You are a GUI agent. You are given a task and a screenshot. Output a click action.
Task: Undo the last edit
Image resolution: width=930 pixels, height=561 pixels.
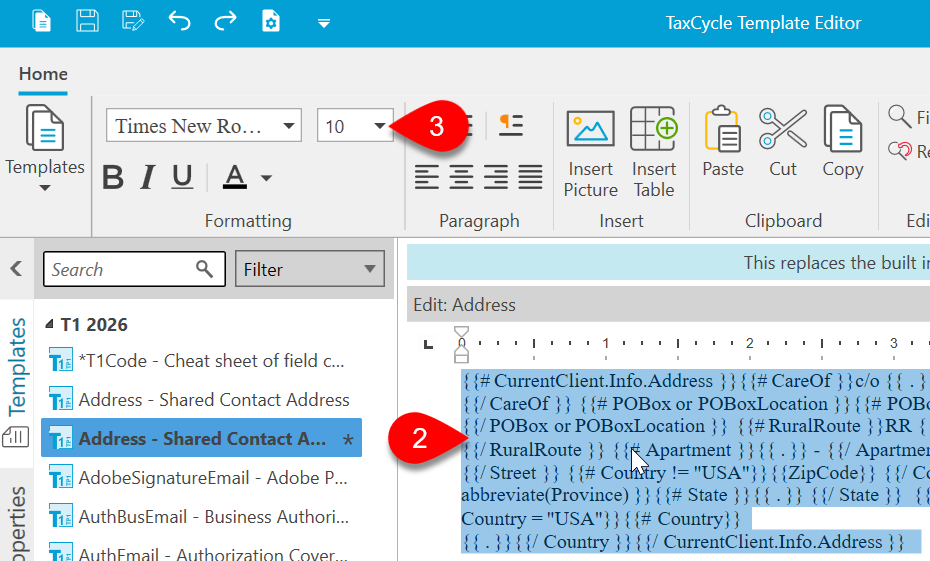[x=179, y=22]
